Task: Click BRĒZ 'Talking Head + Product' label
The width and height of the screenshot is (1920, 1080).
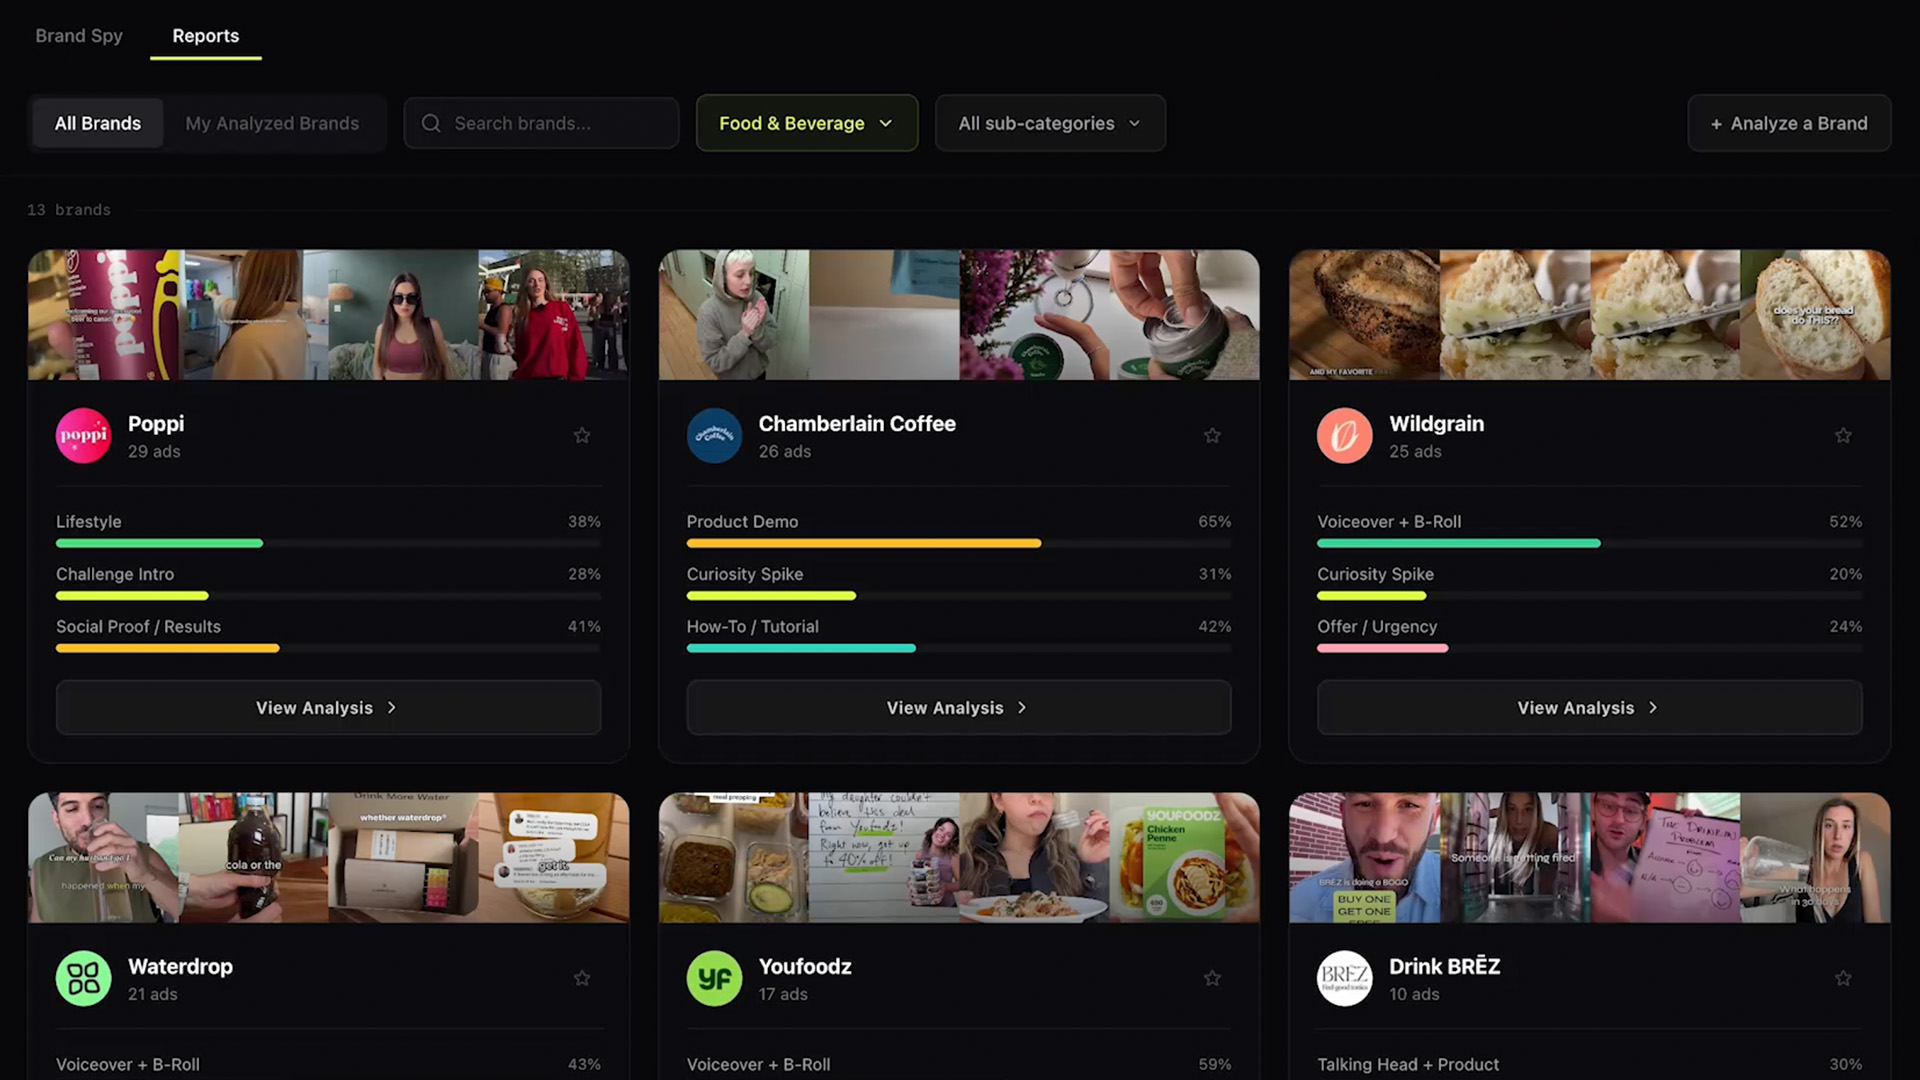Action: pos(1408,1064)
